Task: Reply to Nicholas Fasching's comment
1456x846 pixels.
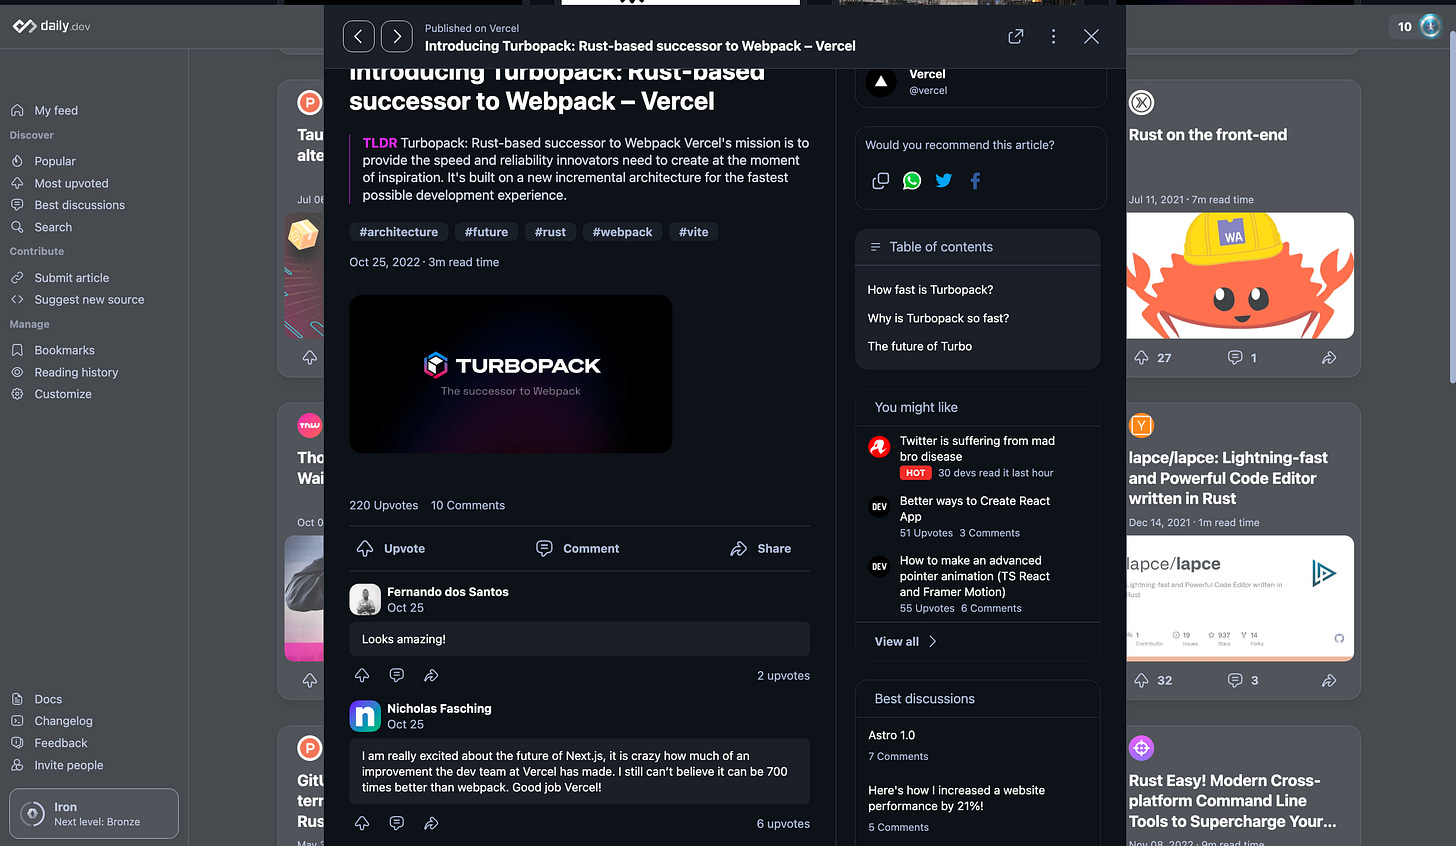Action: pyautogui.click(x=397, y=824)
